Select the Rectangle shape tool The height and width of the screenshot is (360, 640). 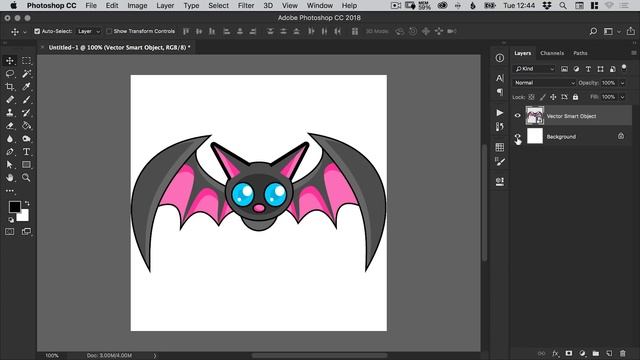[x=26, y=165]
